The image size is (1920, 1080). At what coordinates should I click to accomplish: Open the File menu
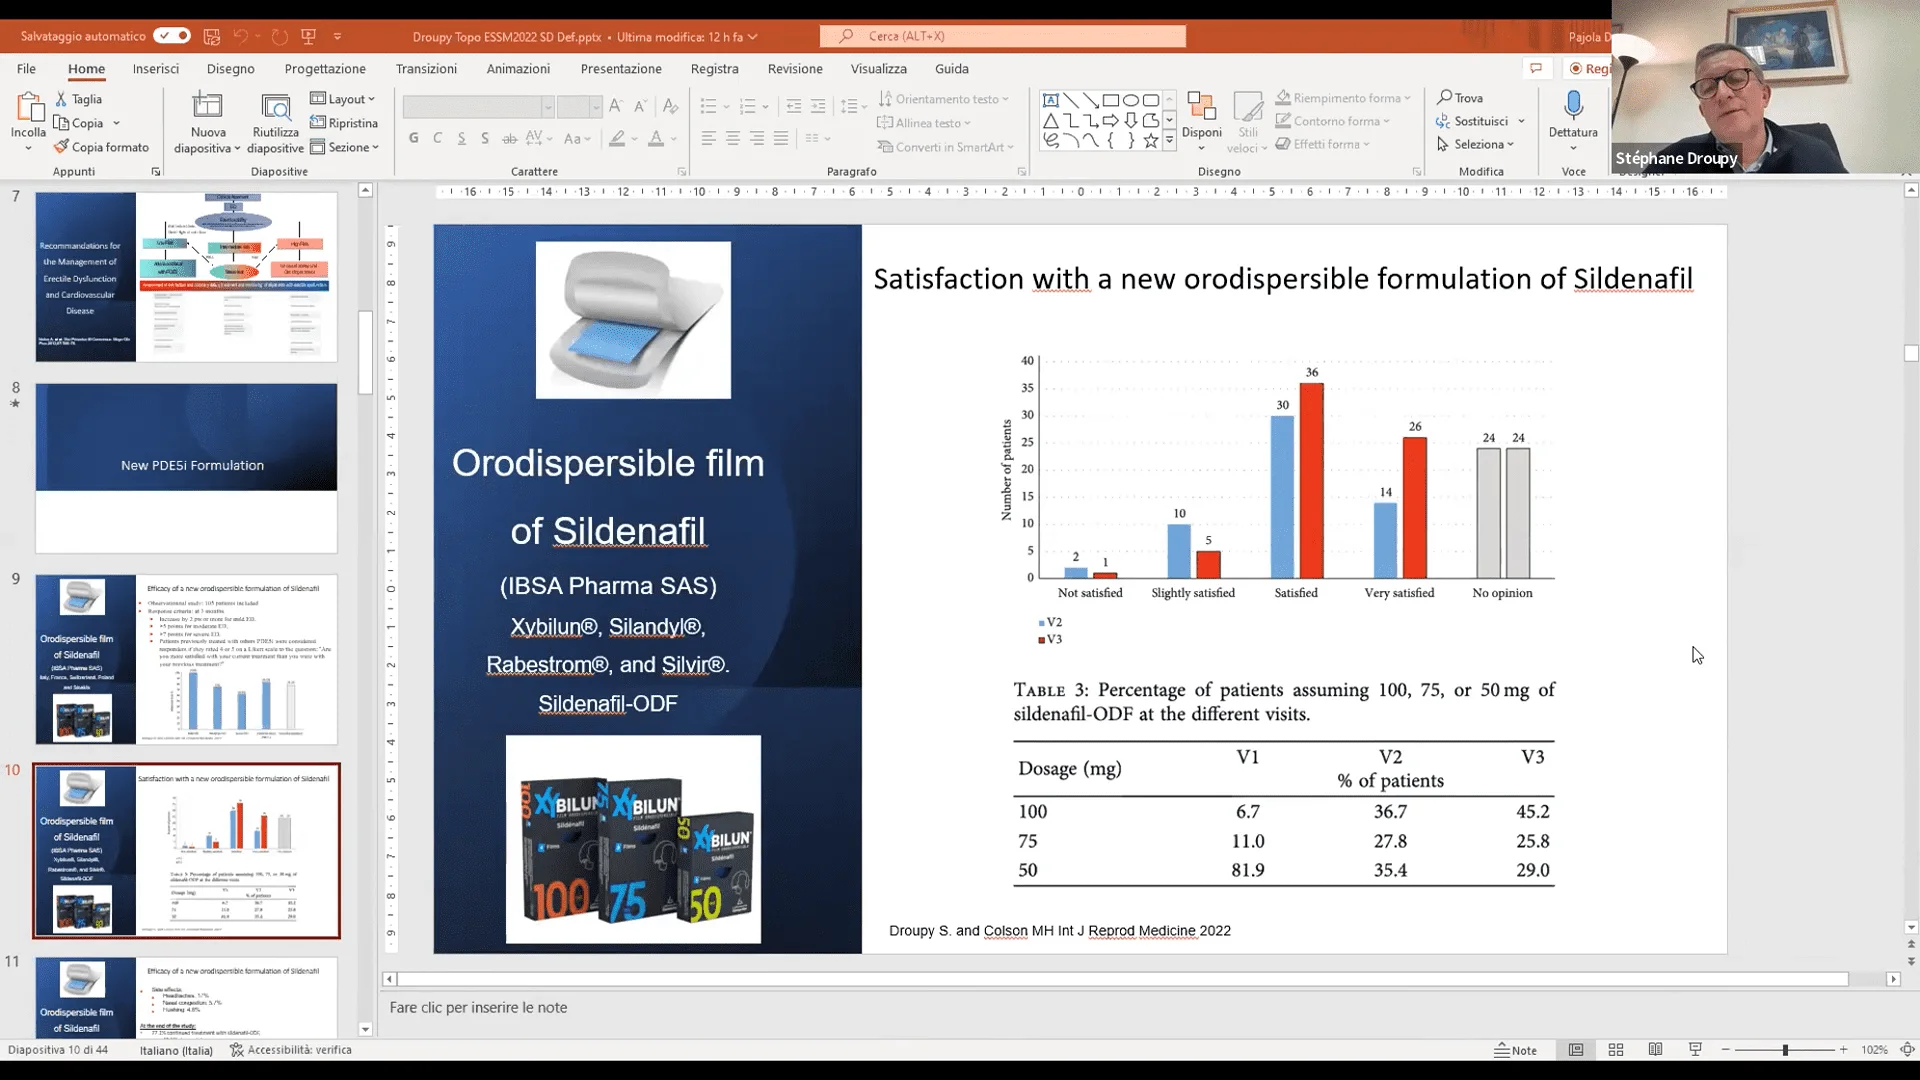[x=26, y=68]
